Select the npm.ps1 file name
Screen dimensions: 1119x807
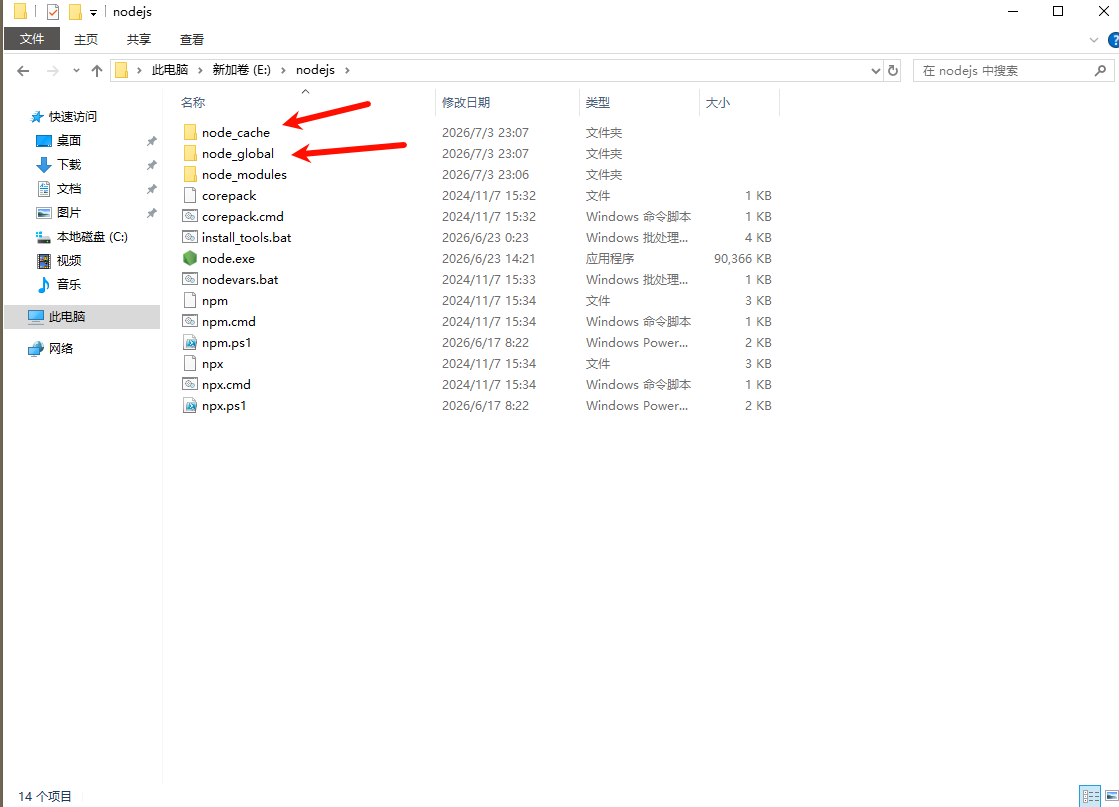(x=226, y=342)
